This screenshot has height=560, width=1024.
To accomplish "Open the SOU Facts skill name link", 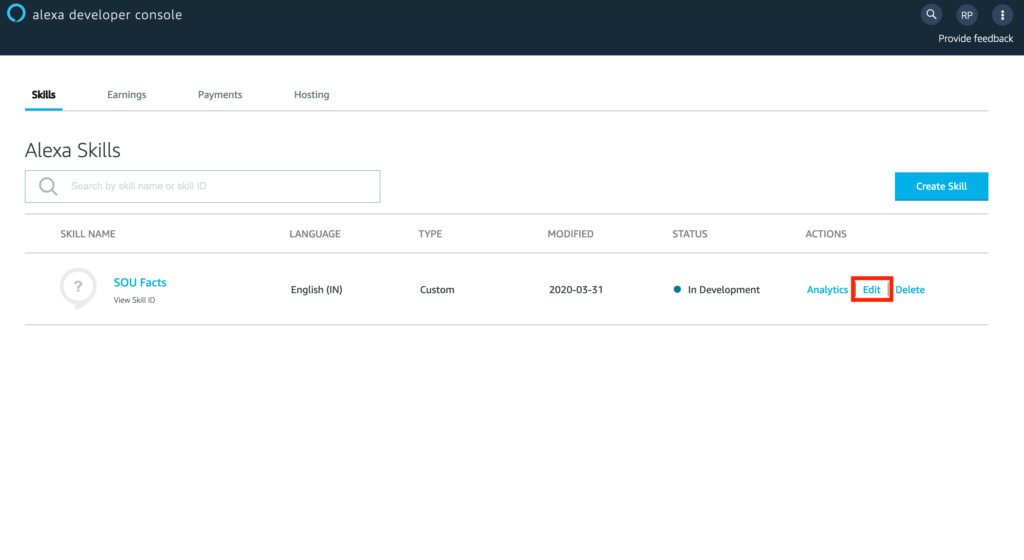I will point(140,283).
